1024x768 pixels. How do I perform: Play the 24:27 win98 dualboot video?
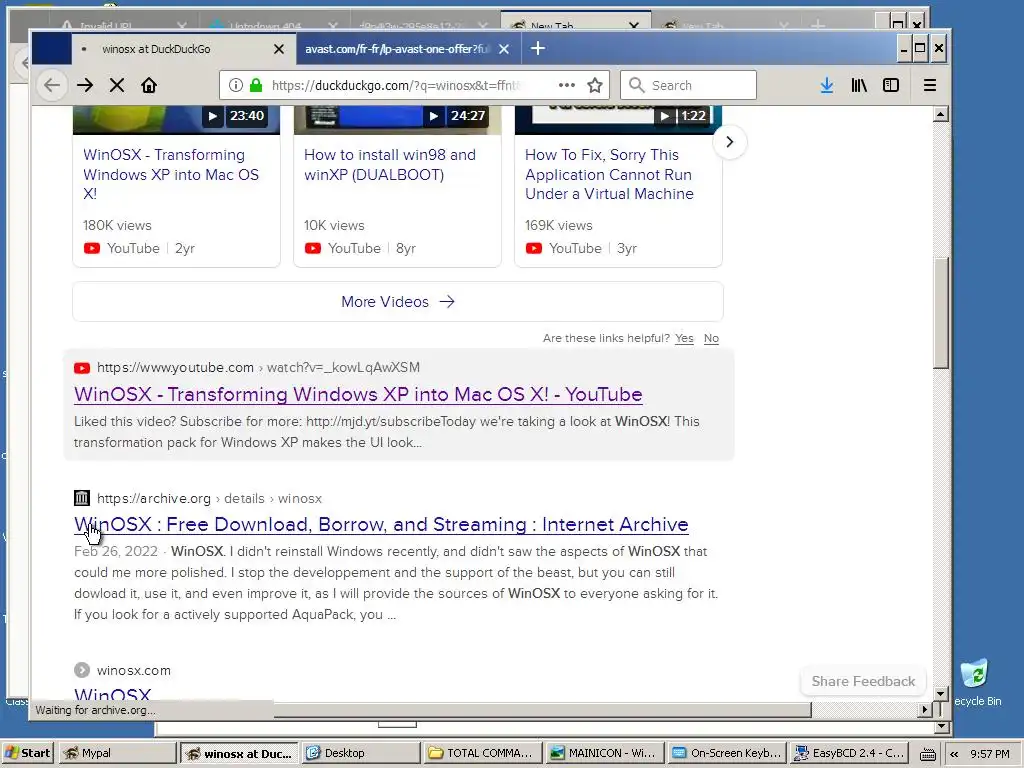pos(397,120)
